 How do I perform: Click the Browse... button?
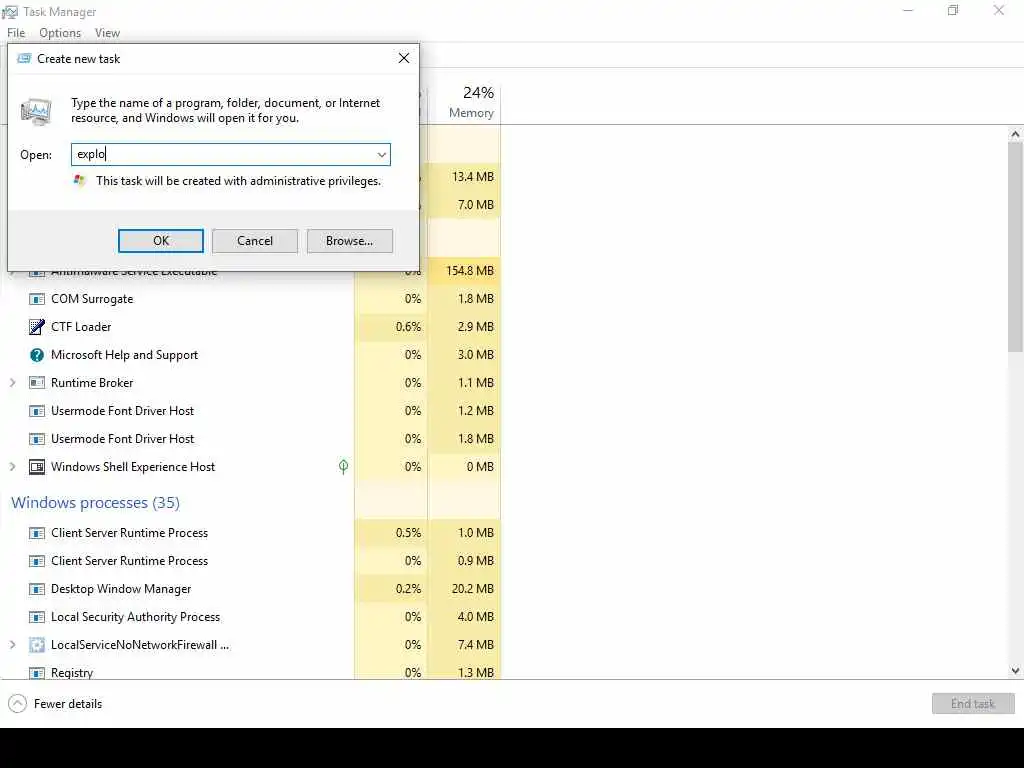[349, 241]
